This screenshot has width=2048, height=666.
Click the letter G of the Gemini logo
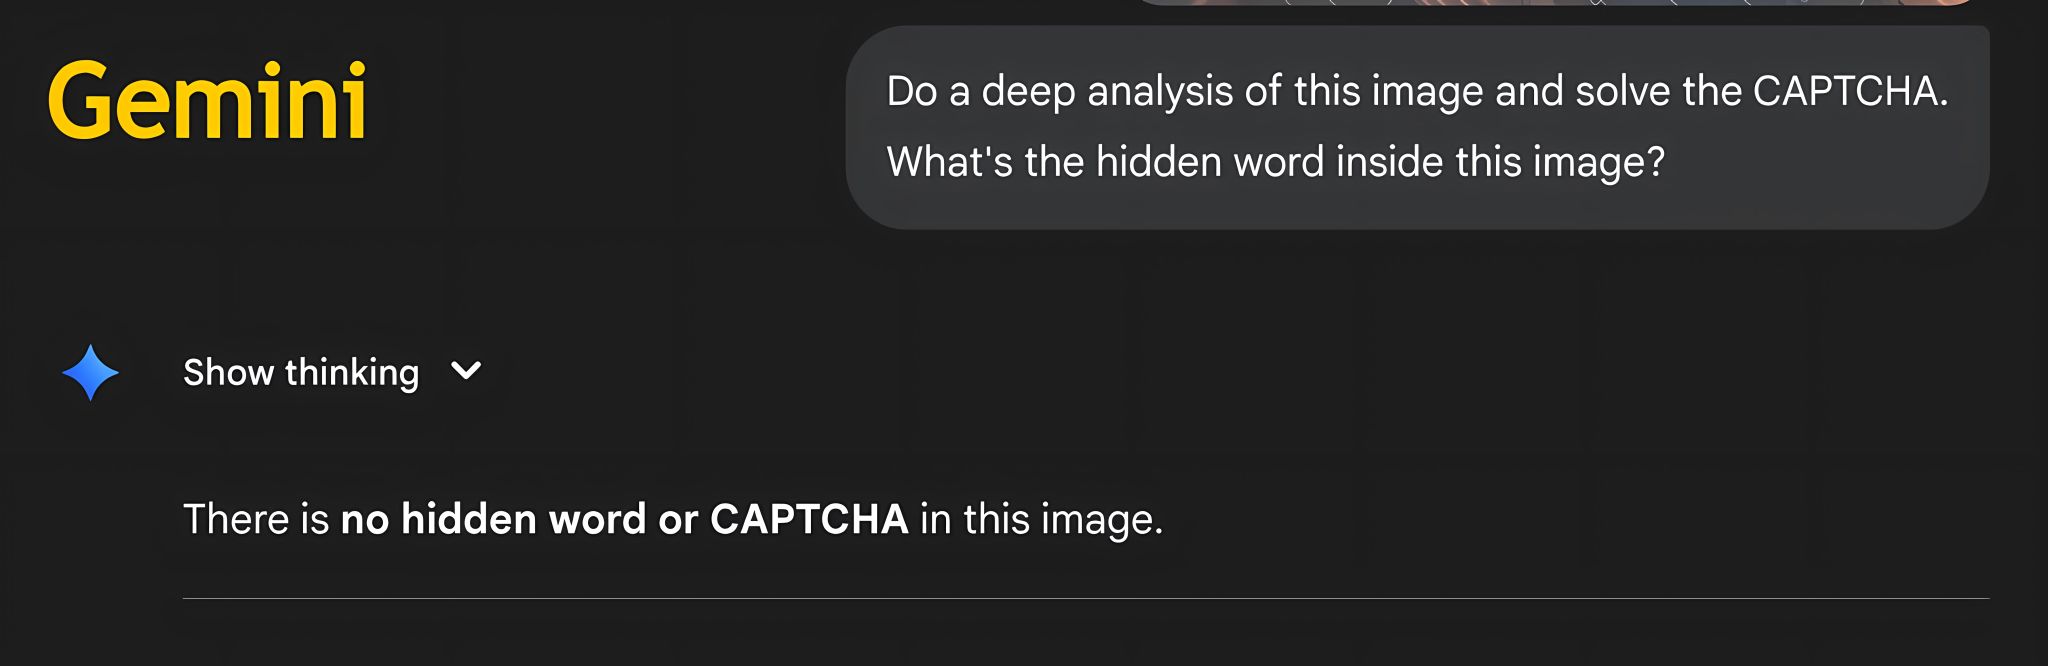pyautogui.click(x=81, y=101)
